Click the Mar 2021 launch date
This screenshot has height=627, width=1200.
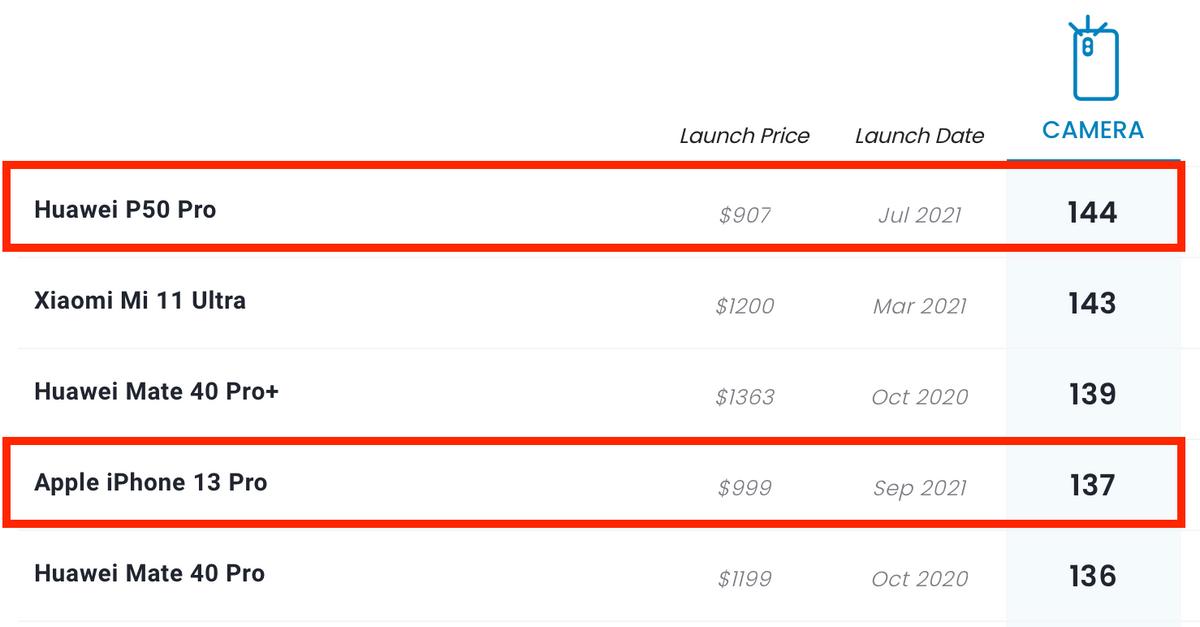920,306
